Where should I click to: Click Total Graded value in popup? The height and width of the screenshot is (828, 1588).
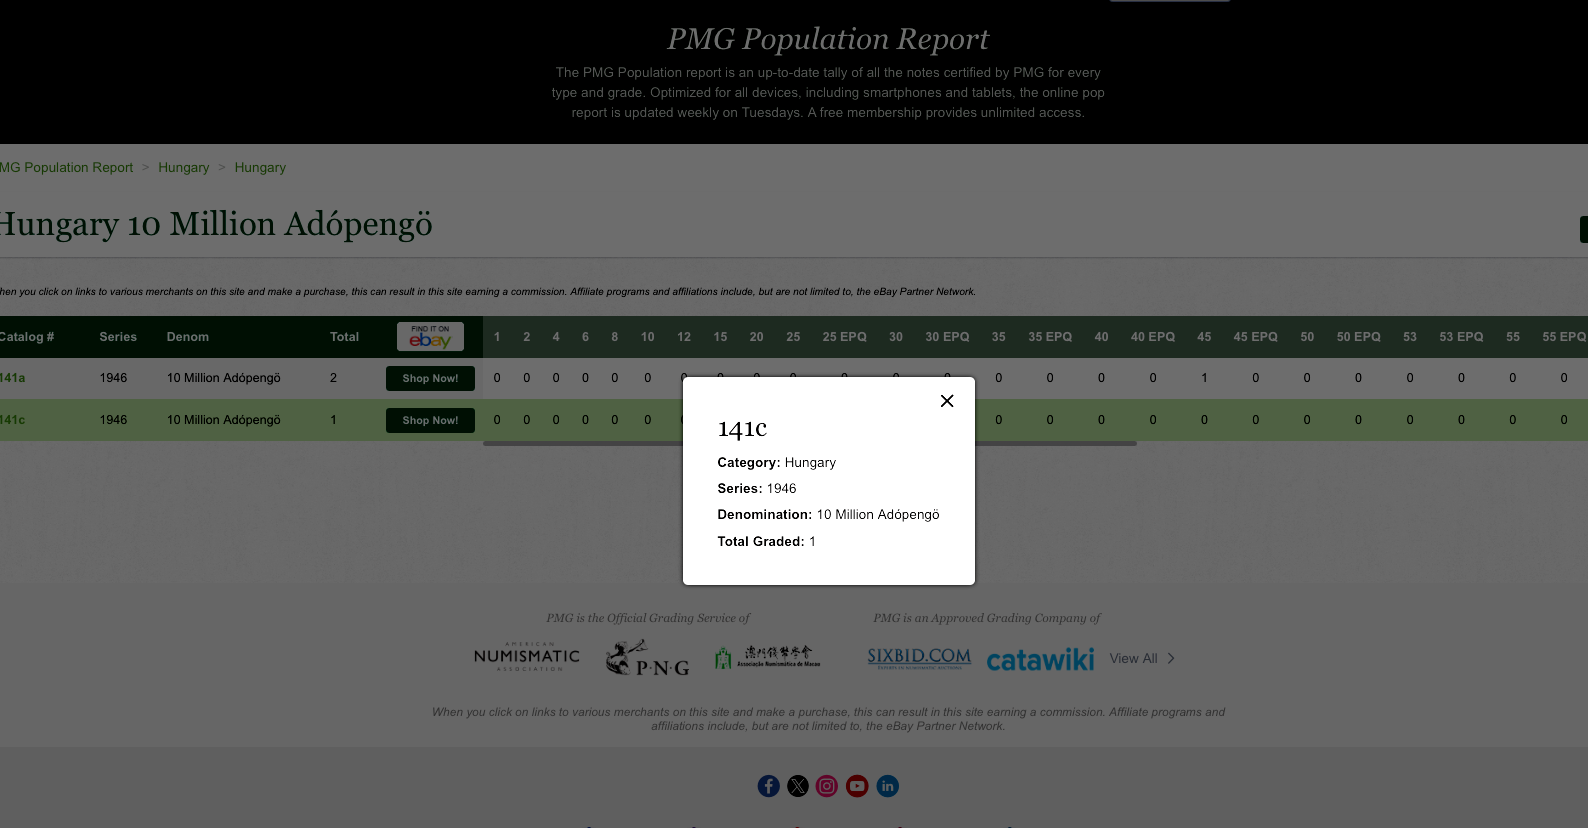(x=812, y=541)
